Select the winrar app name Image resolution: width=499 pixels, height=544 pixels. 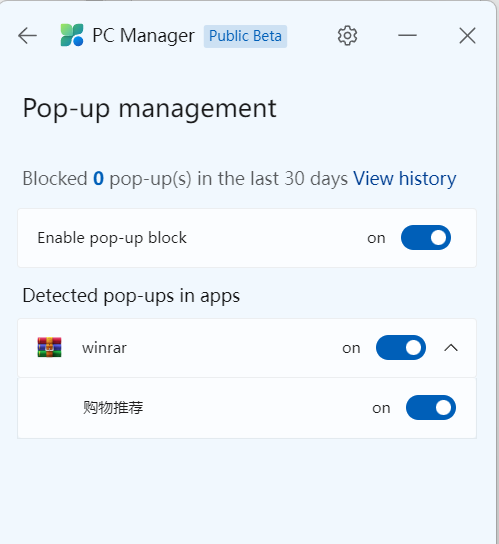[104, 348]
